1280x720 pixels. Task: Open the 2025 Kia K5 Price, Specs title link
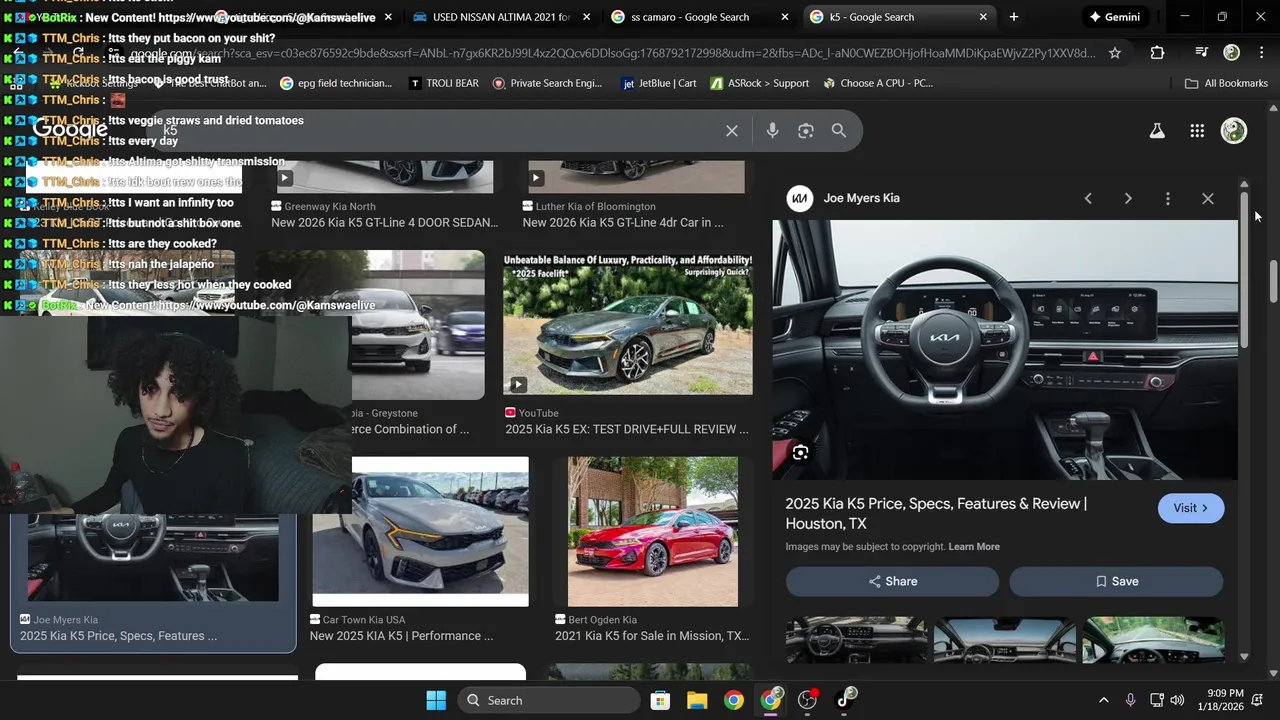(x=936, y=513)
